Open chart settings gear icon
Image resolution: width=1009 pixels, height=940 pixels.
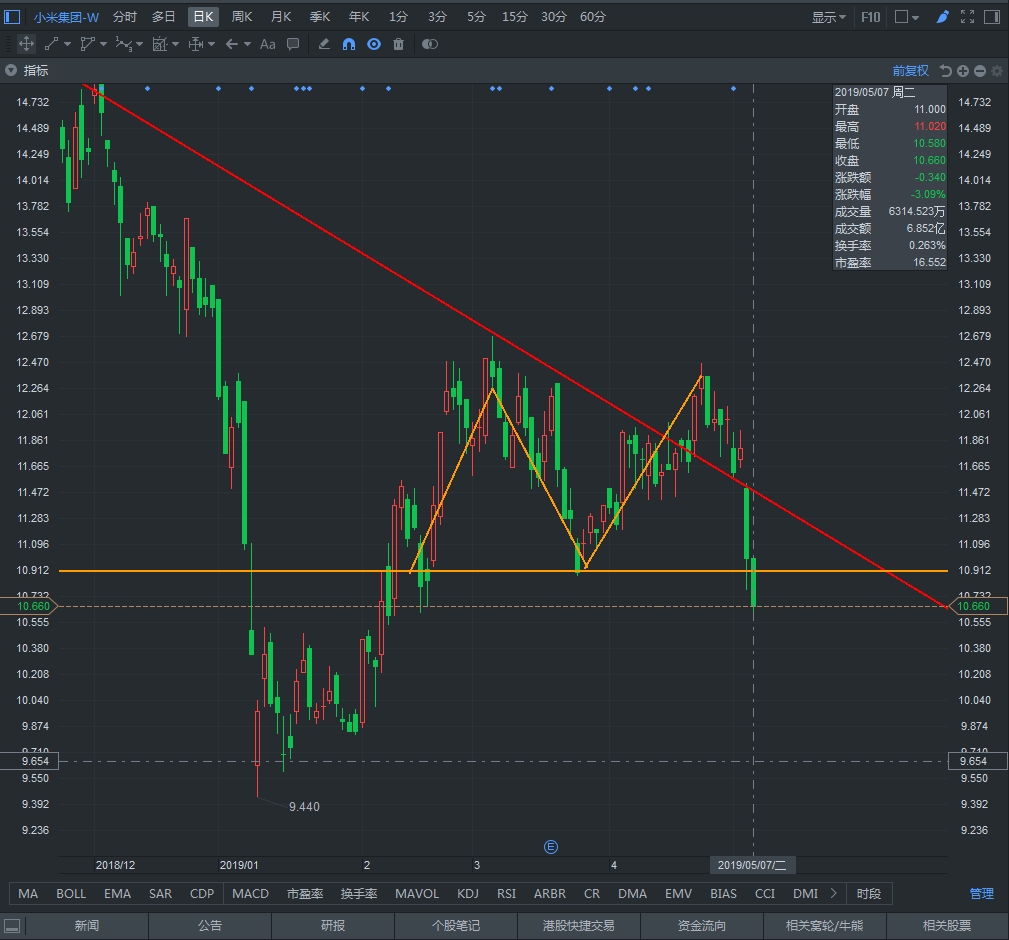997,71
